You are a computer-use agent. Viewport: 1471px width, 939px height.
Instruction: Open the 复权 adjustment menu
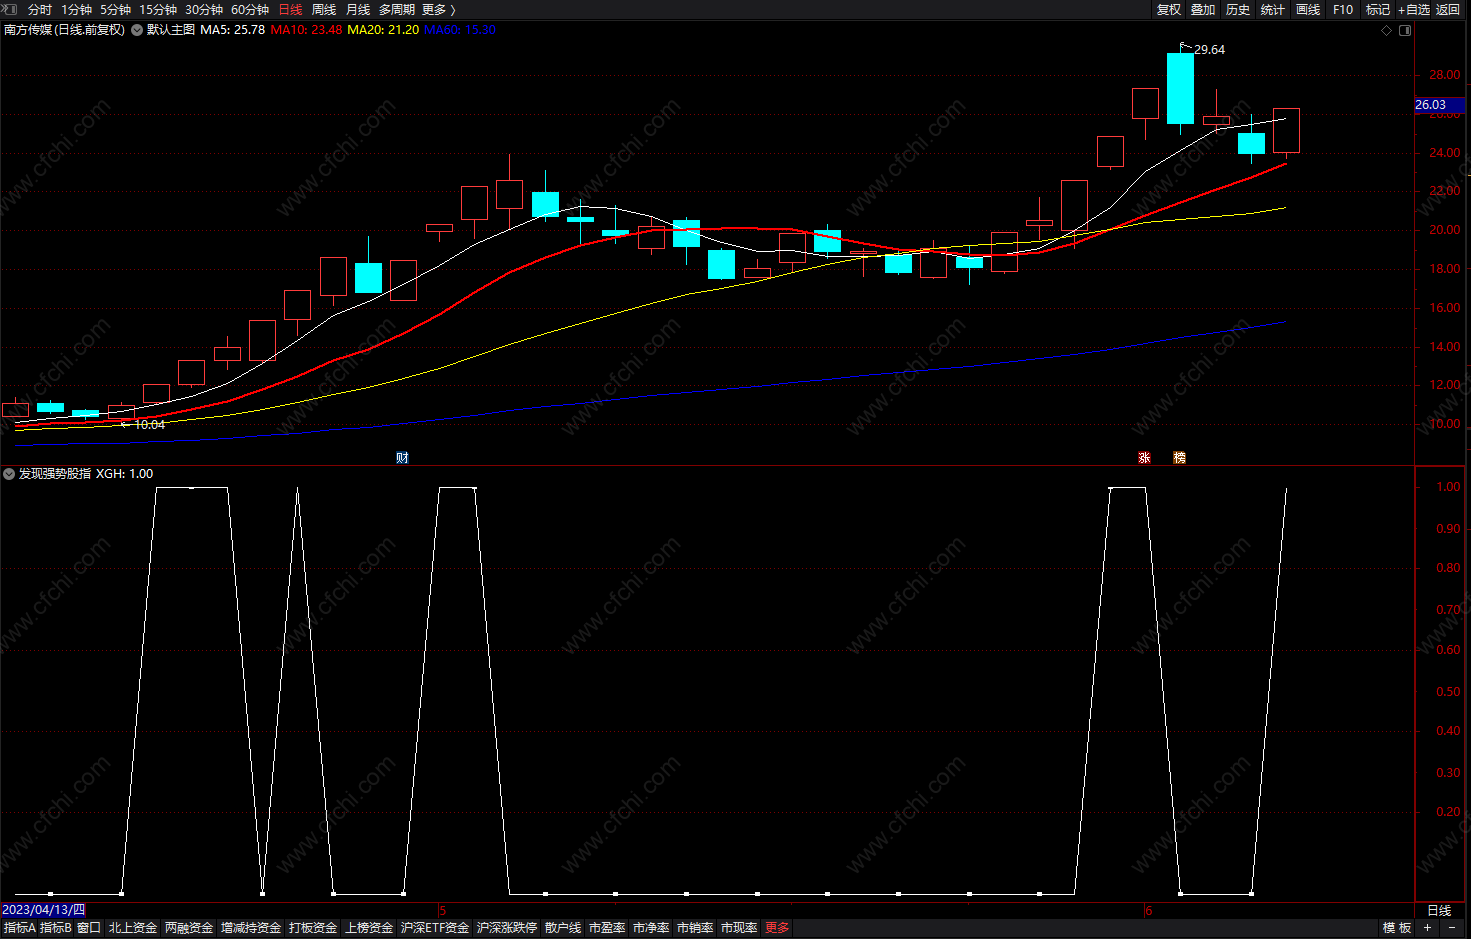click(x=1169, y=10)
